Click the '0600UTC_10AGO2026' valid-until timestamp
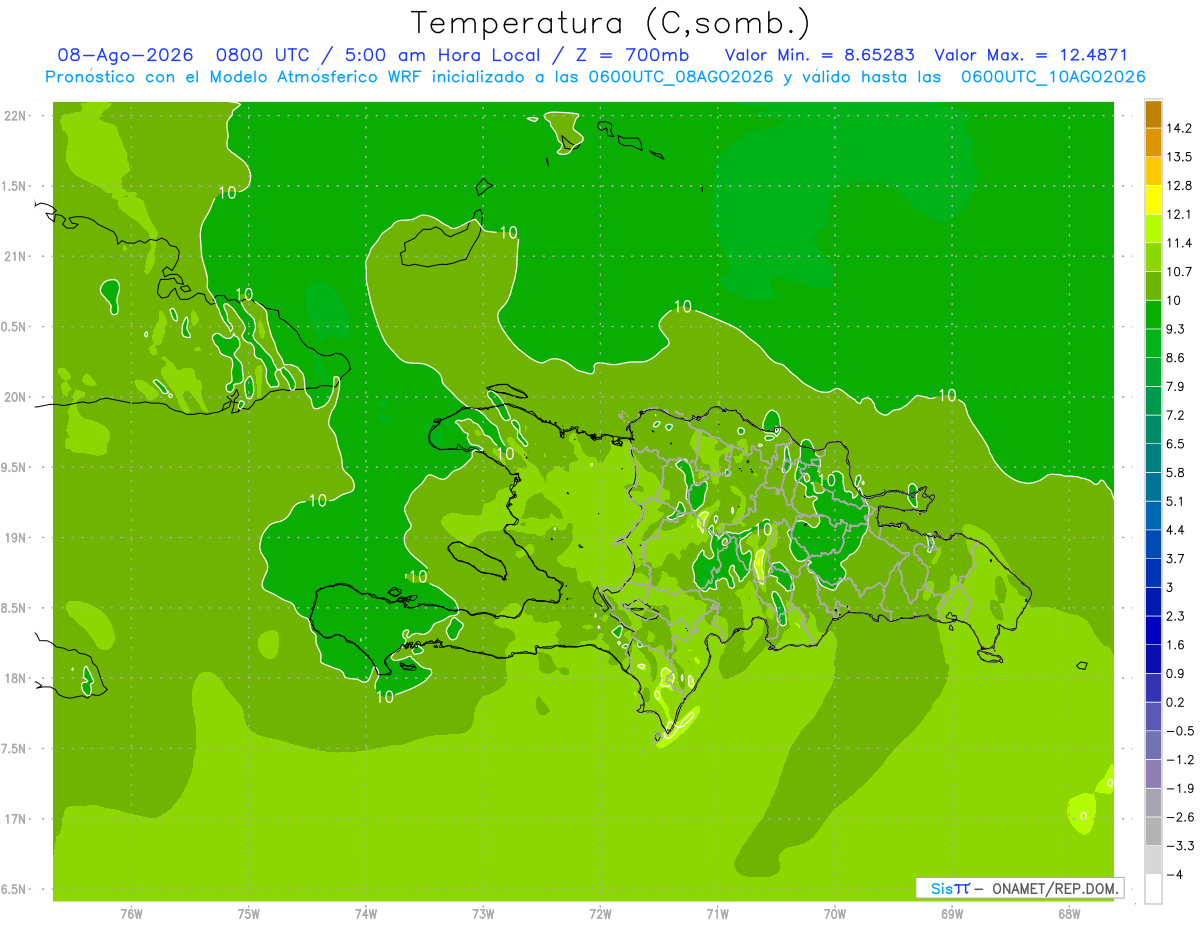1200x927 pixels. coord(1053,77)
